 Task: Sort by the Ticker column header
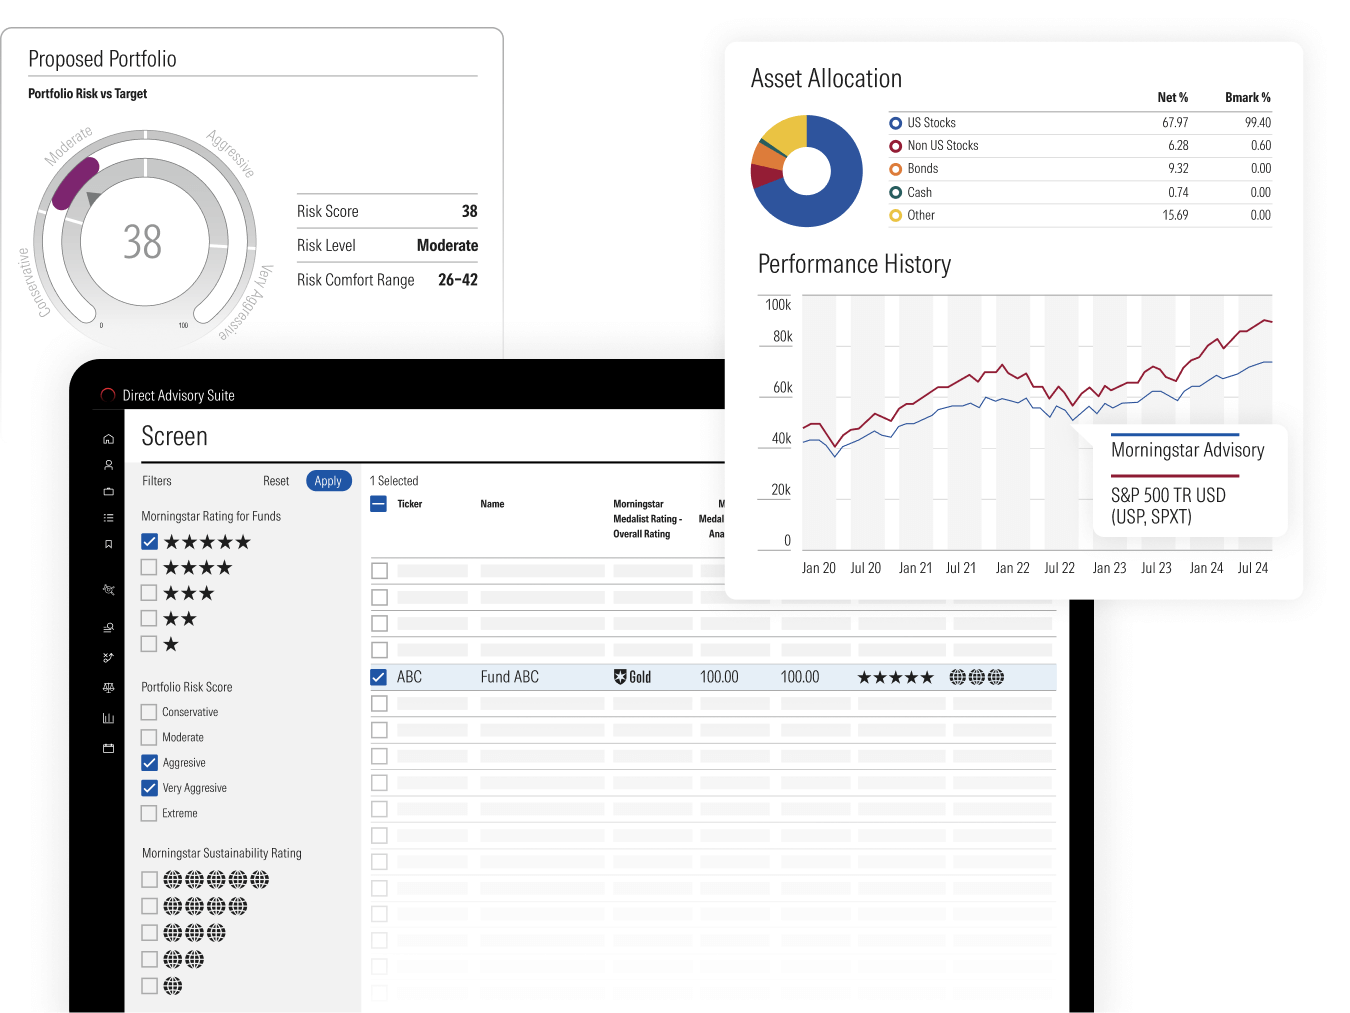[409, 504]
